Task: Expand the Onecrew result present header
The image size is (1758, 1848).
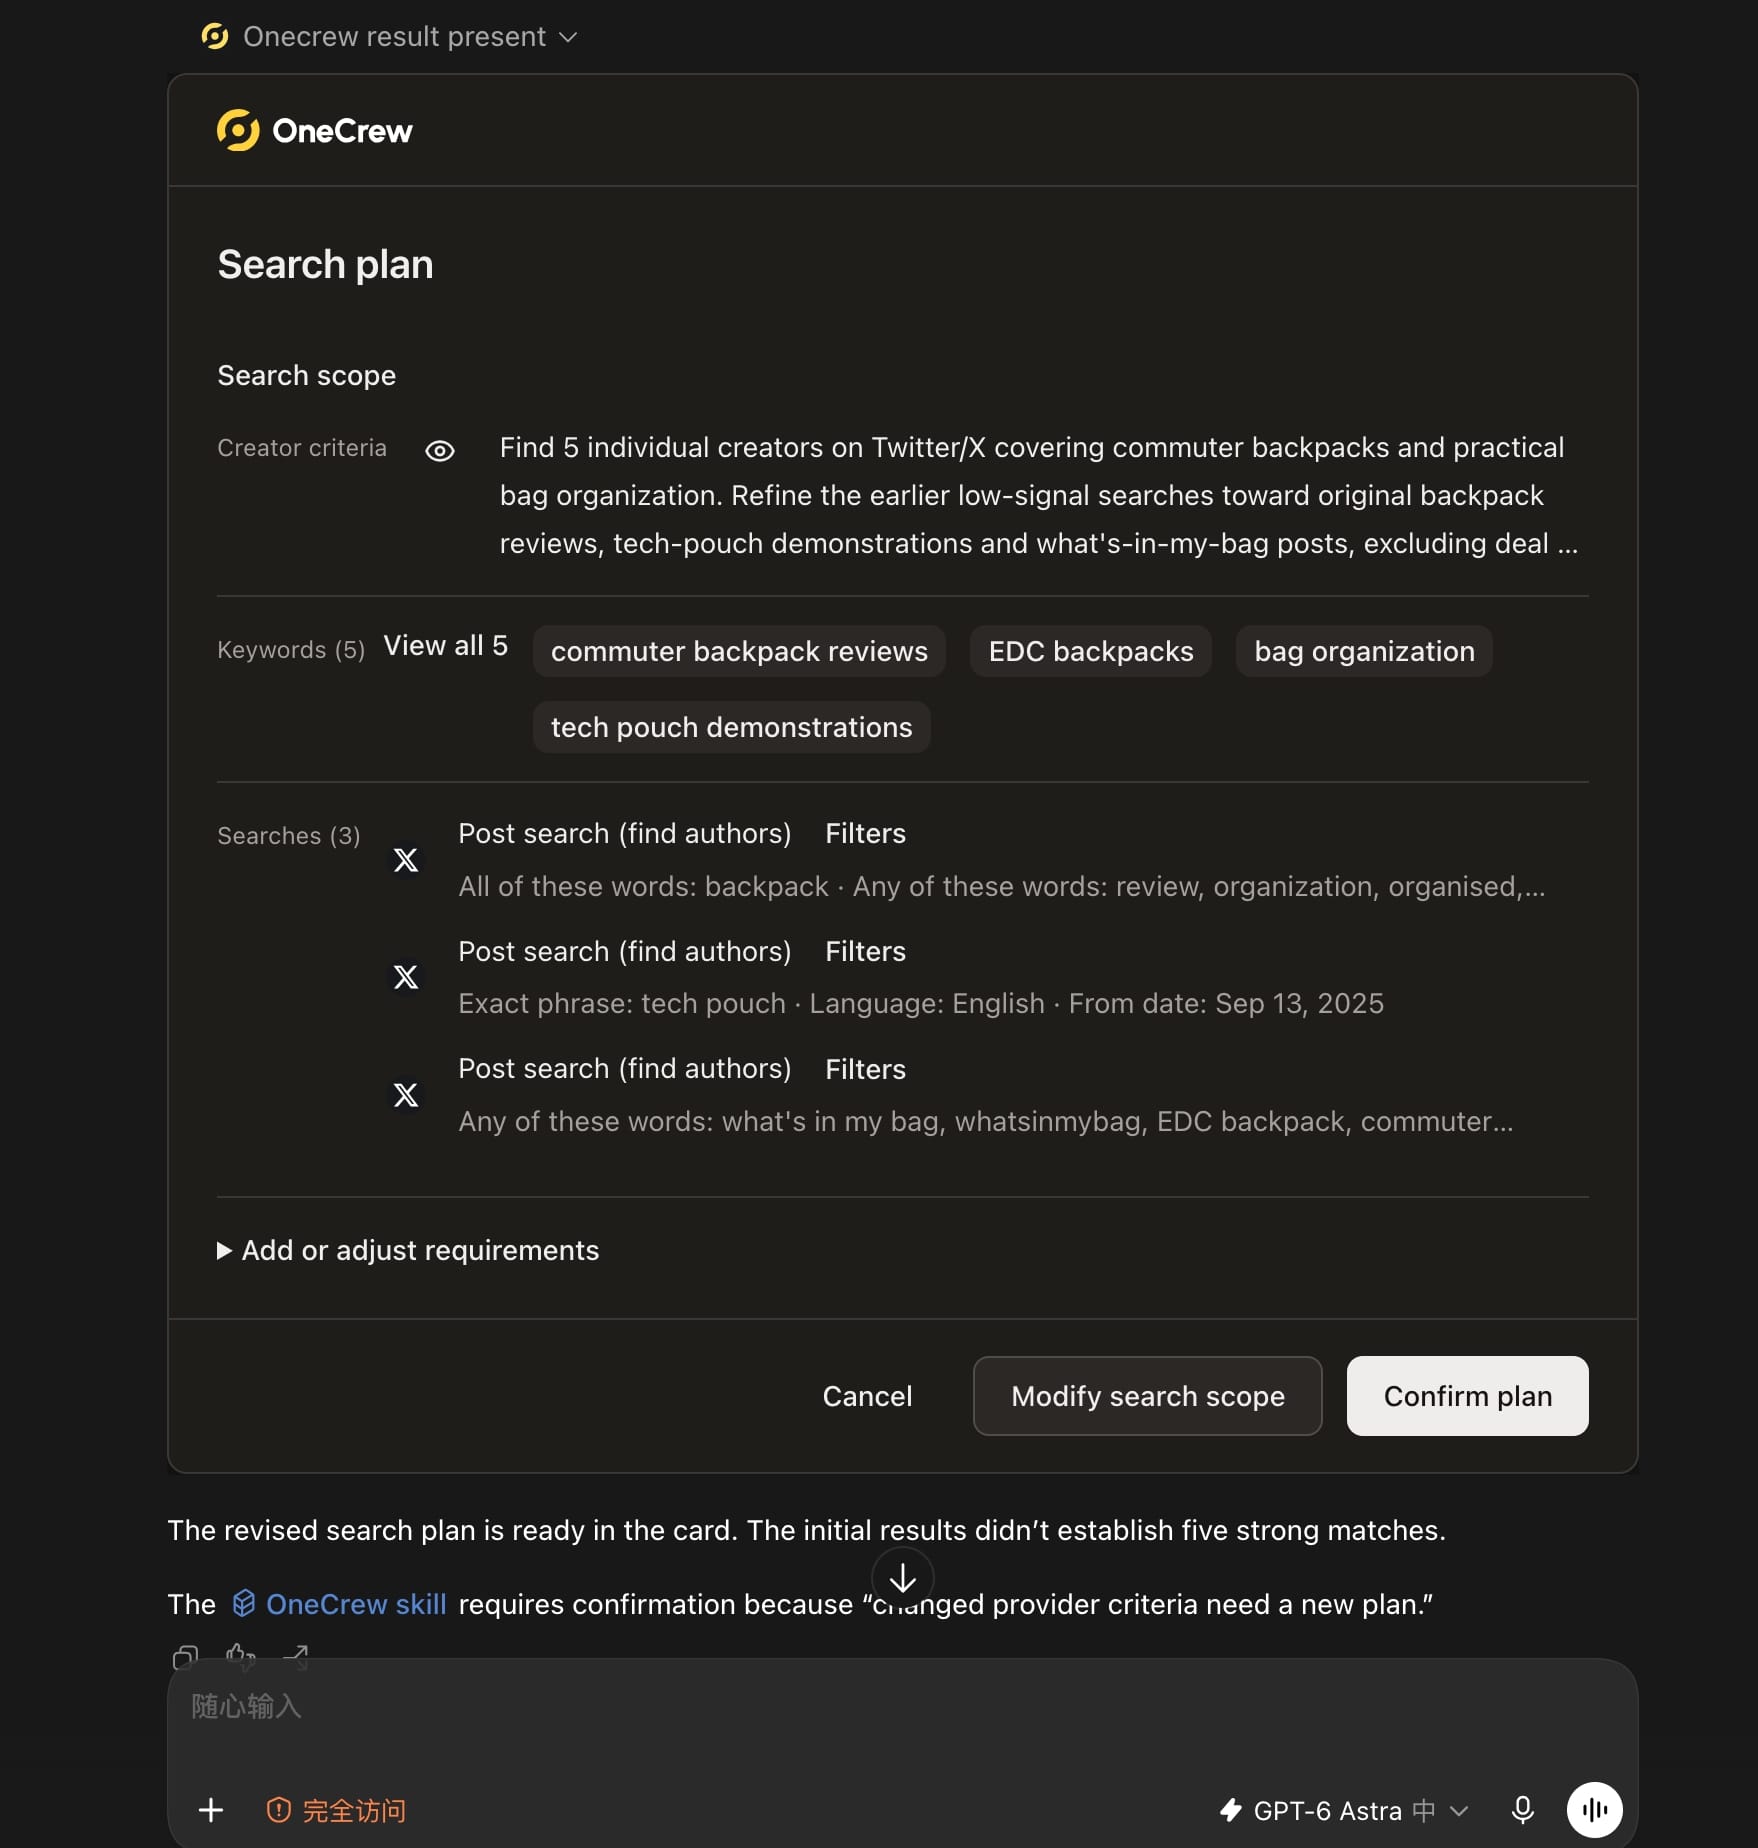Action: 391,37
